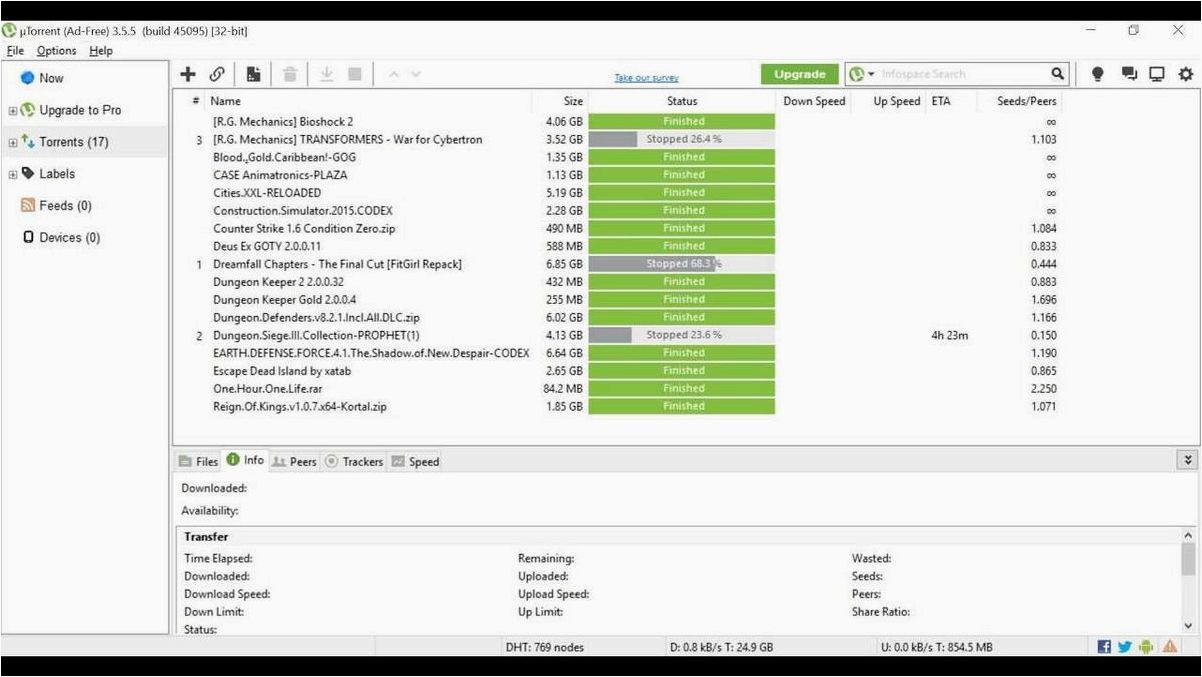Sort by the Down Speed column header
This screenshot has height=677, width=1202.
coord(813,101)
